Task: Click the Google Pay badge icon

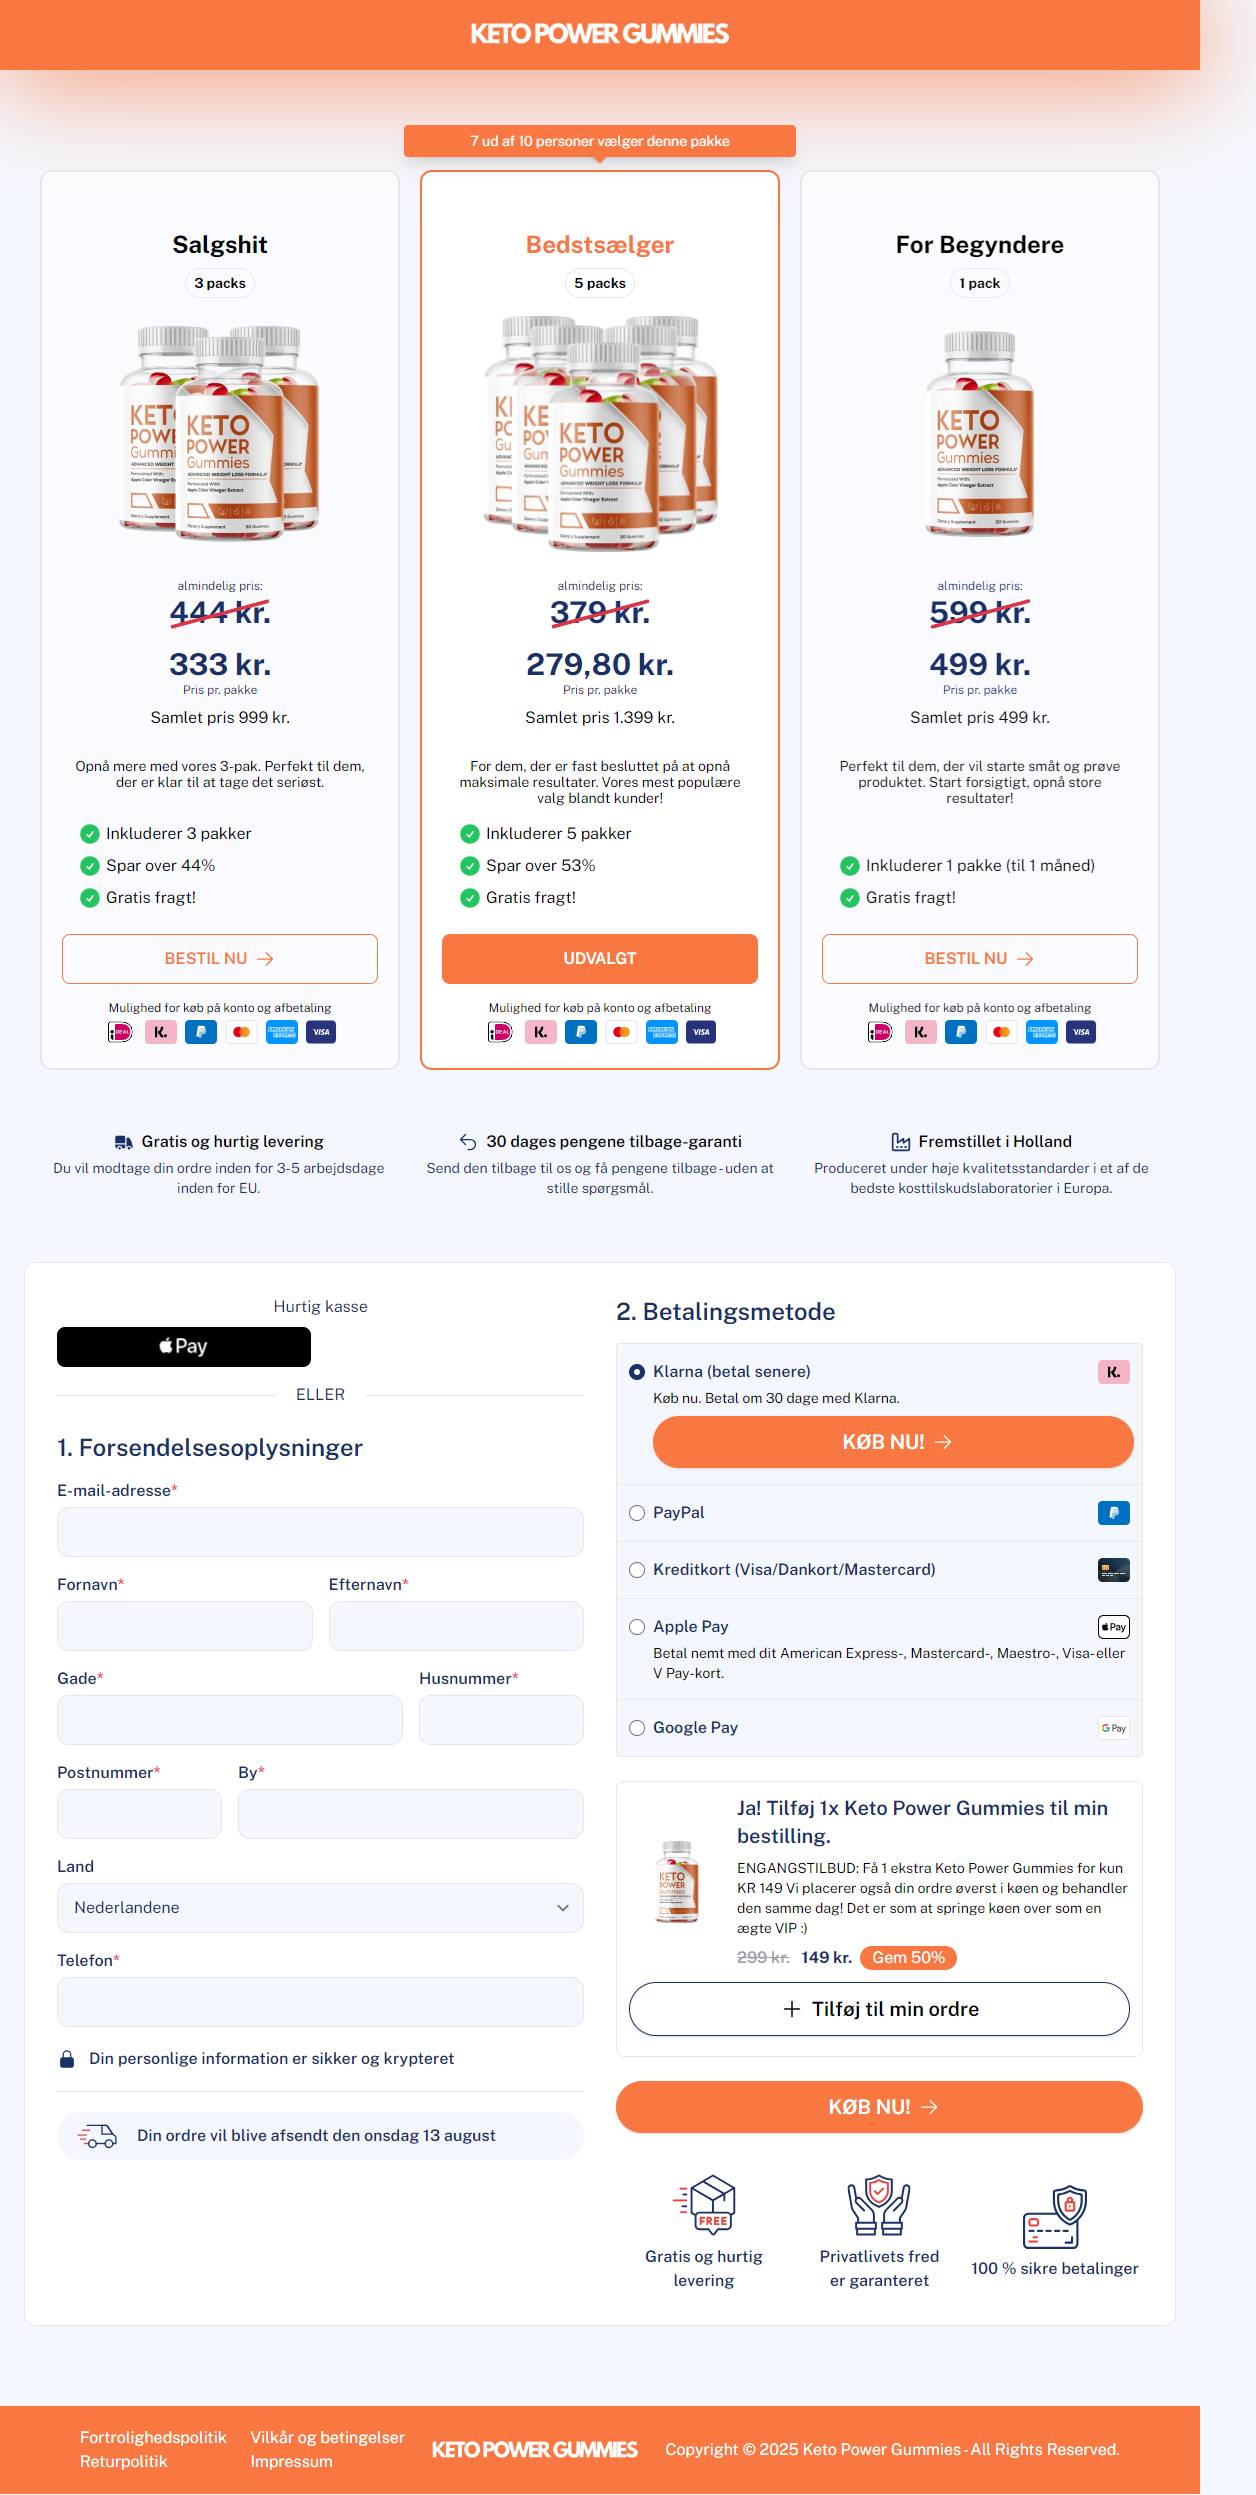Action: (x=1113, y=1728)
